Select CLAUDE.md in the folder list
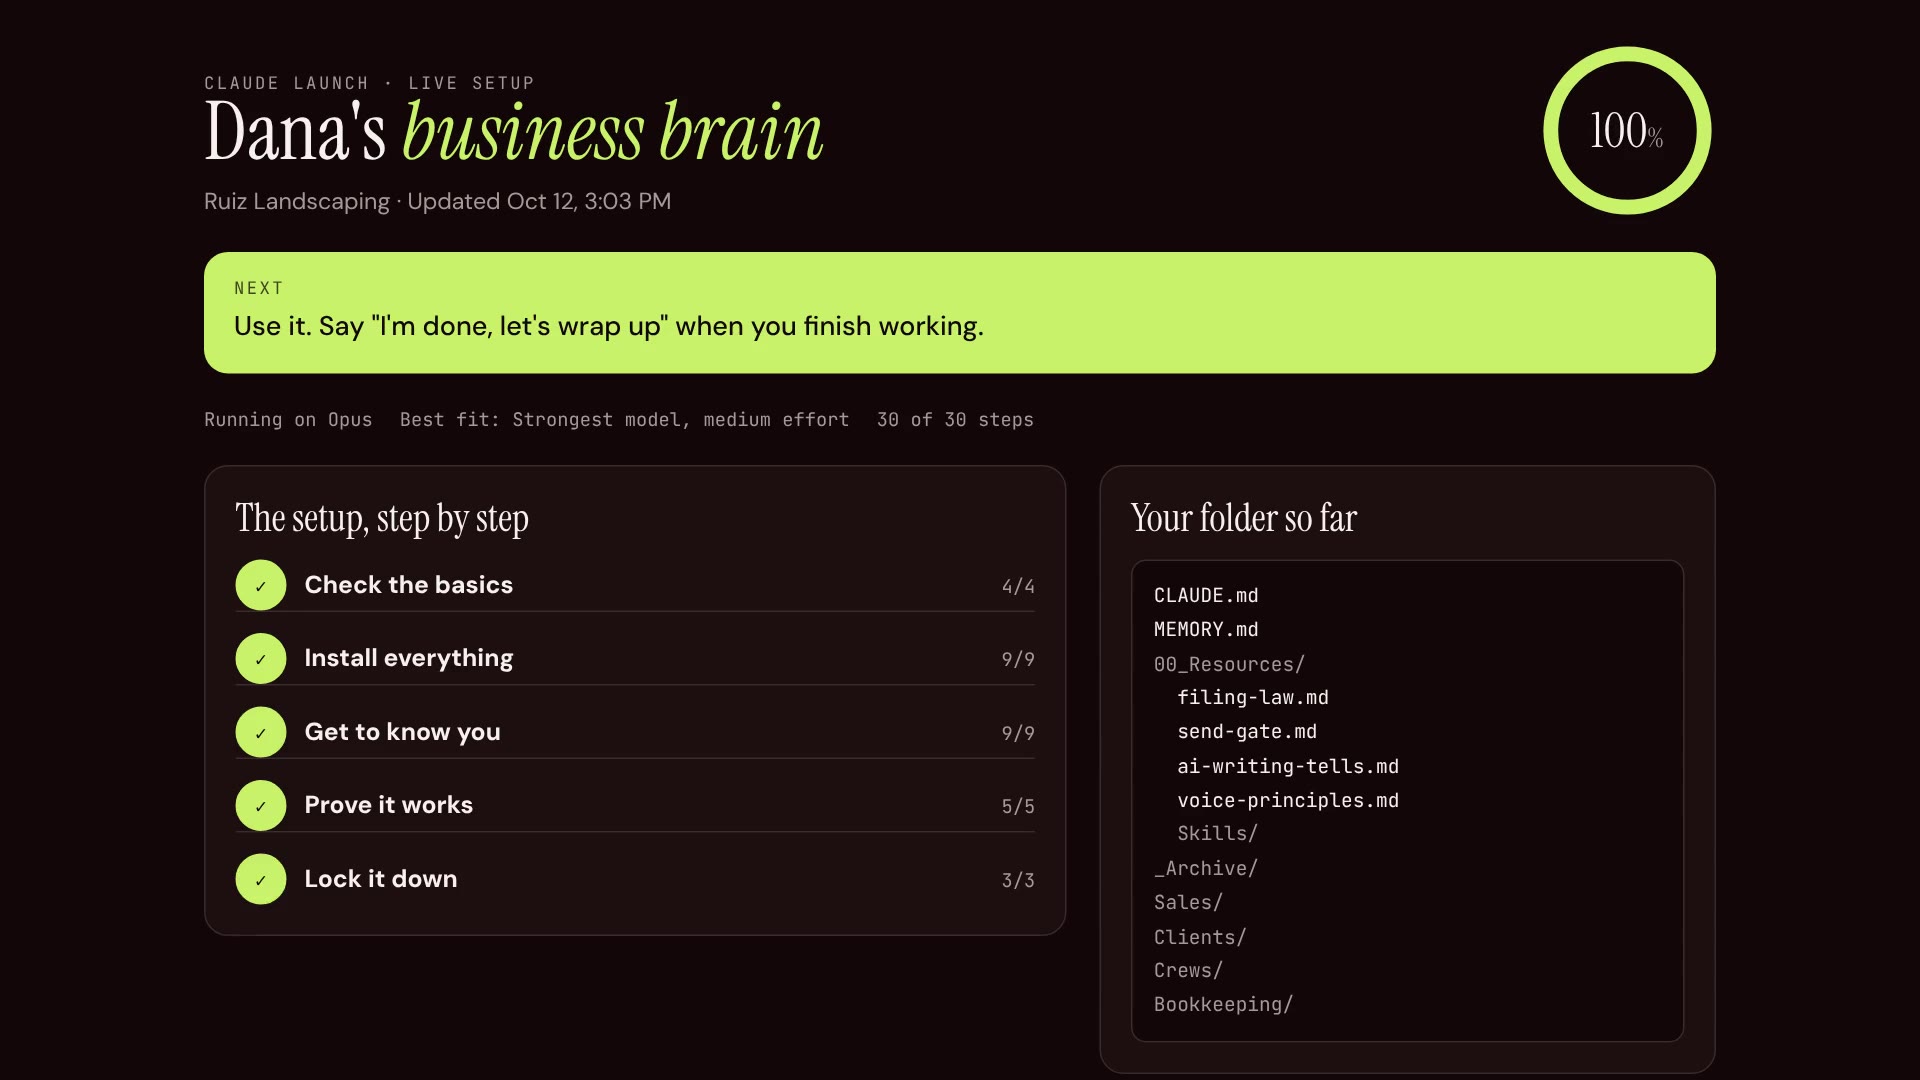This screenshot has height=1080, width=1920. coord(1206,595)
